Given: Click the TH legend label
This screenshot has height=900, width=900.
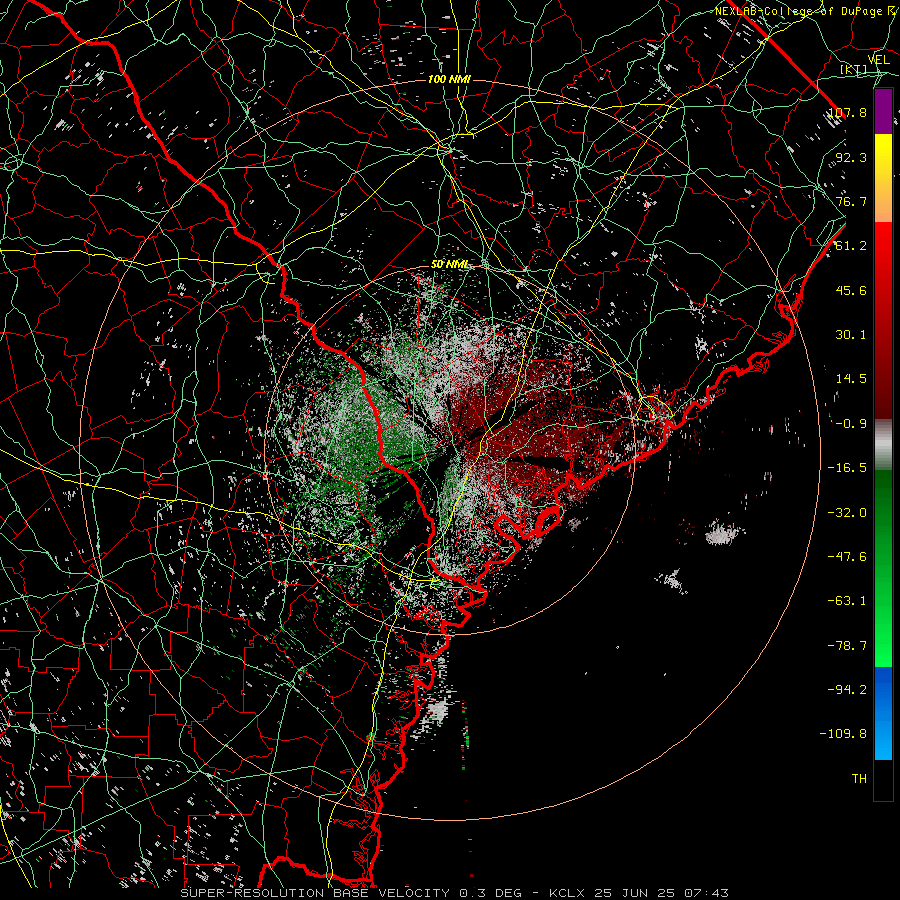Looking at the screenshot, I should [859, 779].
